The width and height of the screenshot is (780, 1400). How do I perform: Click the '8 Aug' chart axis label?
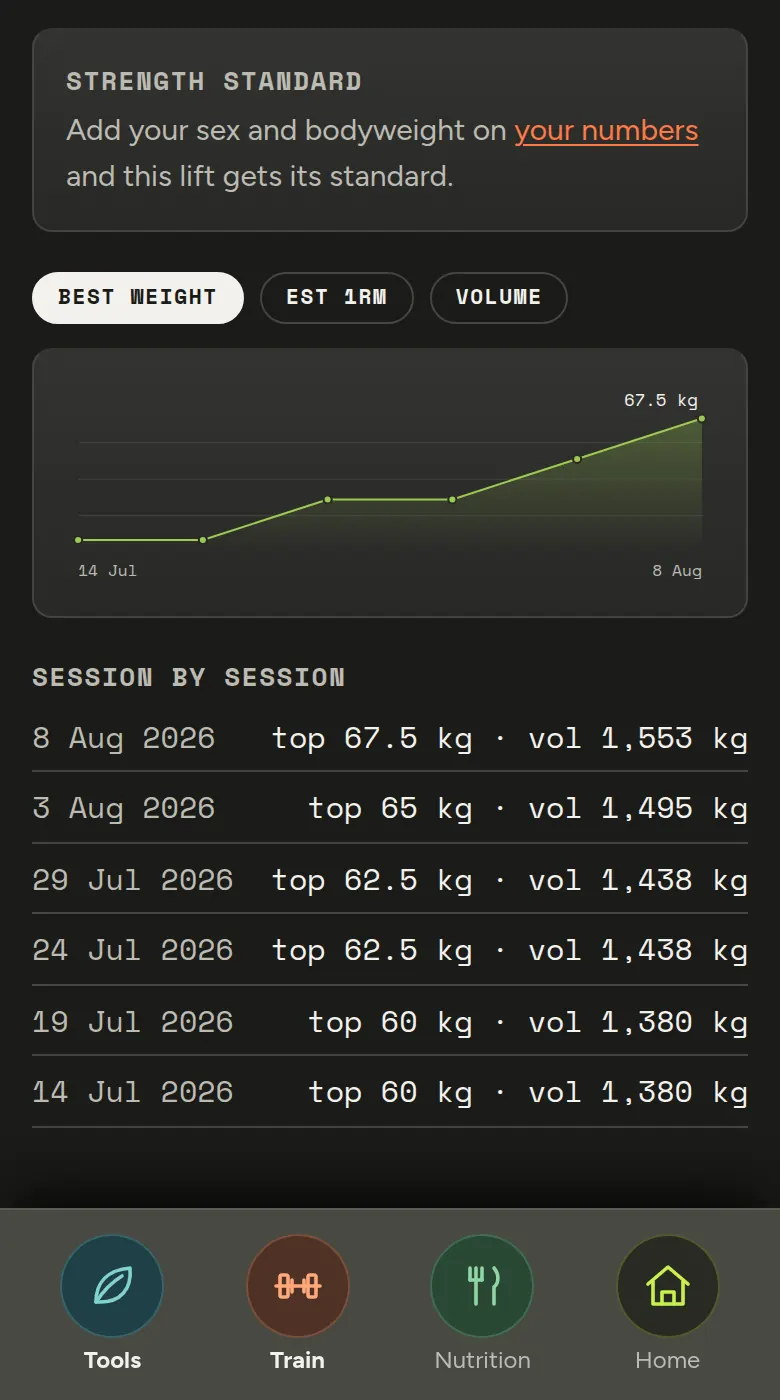(677, 571)
